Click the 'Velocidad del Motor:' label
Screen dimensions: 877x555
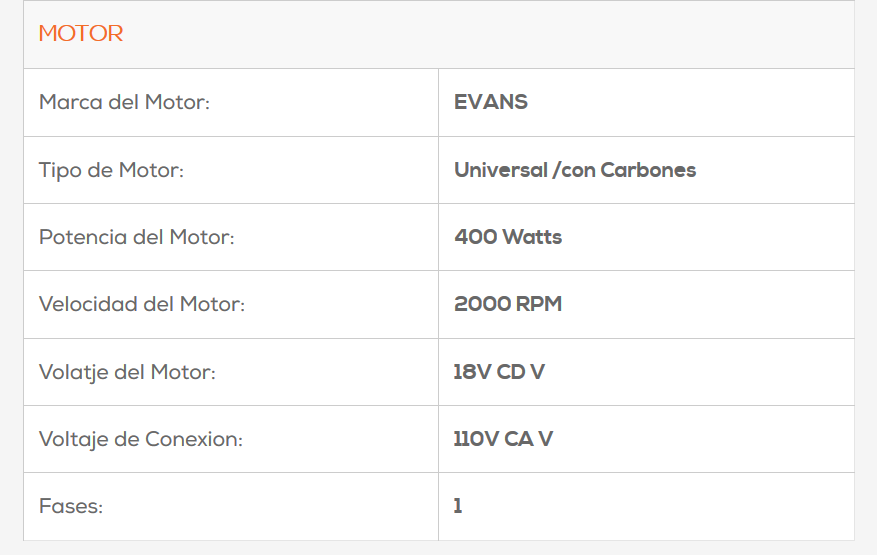pyautogui.click(x=141, y=304)
